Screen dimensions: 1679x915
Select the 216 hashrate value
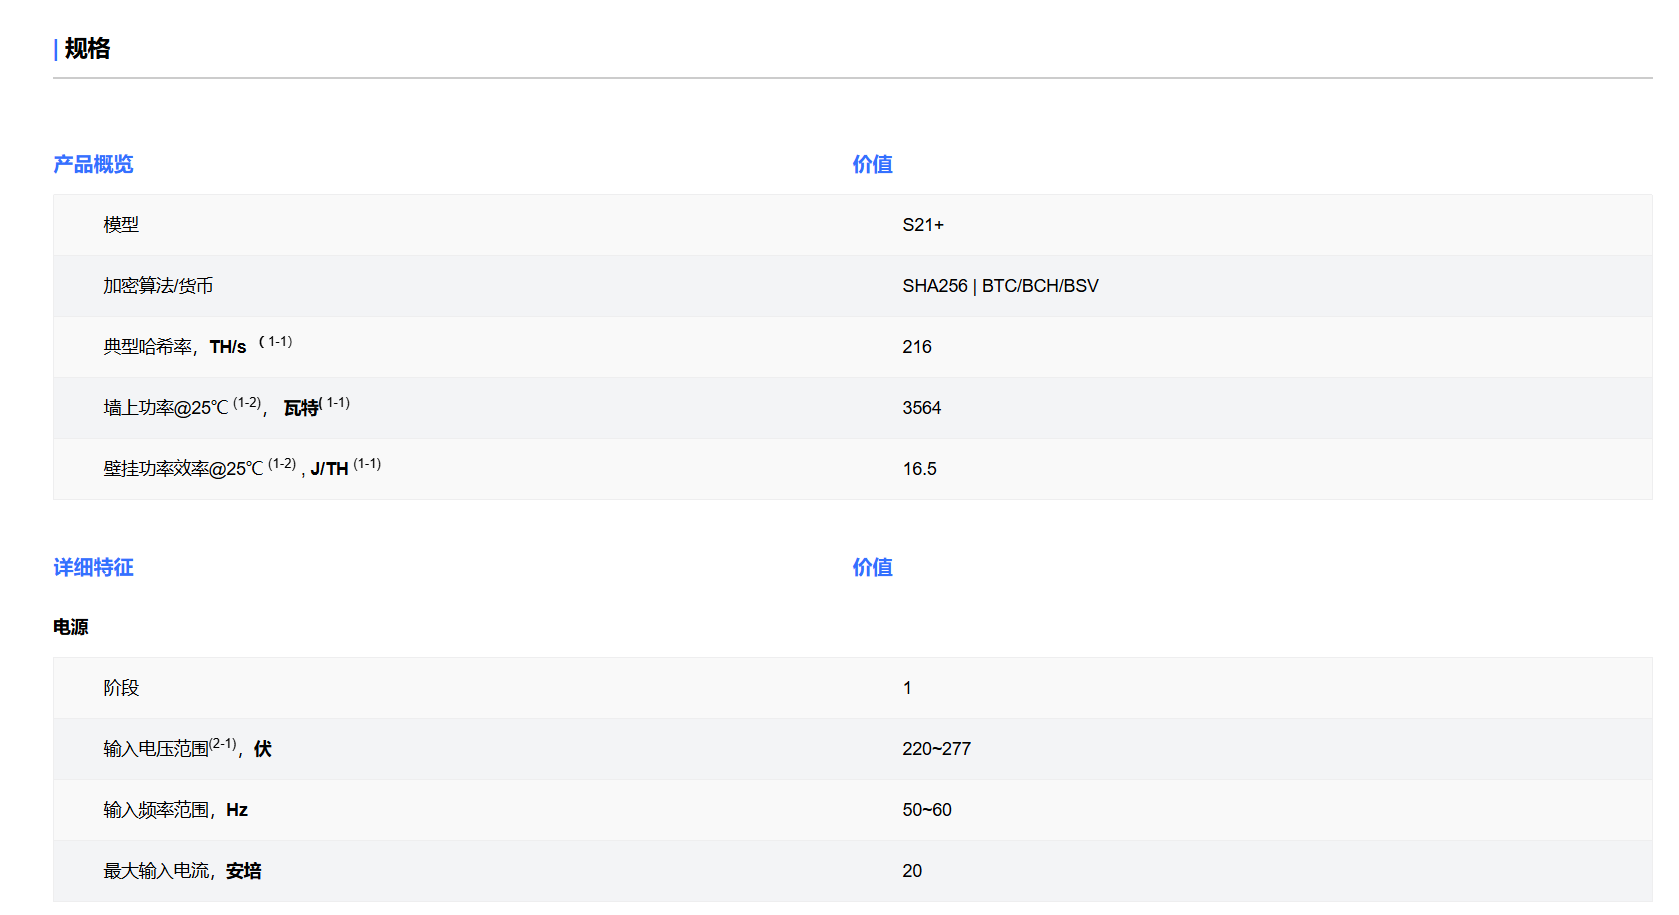pos(916,347)
